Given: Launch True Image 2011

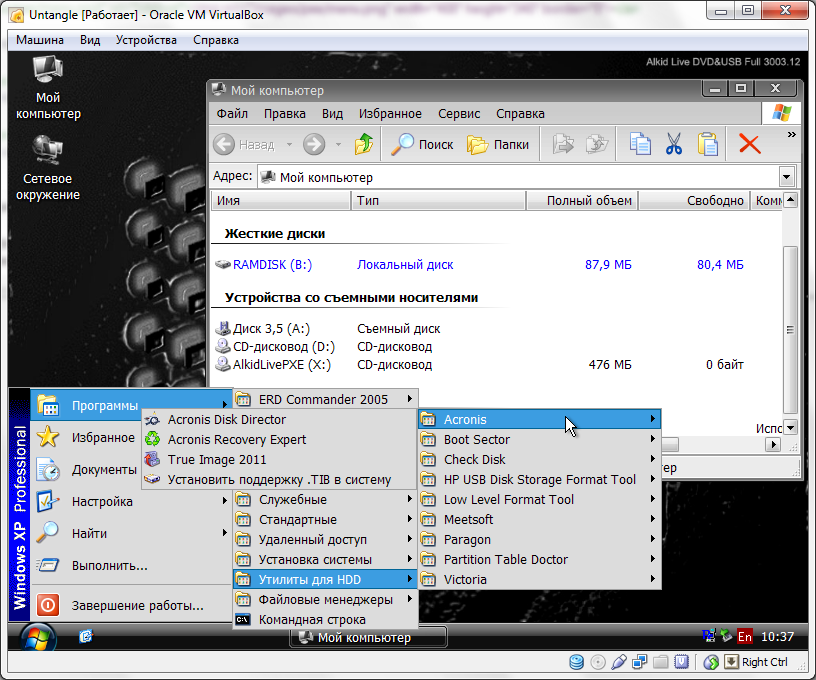Looking at the screenshot, I should (x=279, y=459).
